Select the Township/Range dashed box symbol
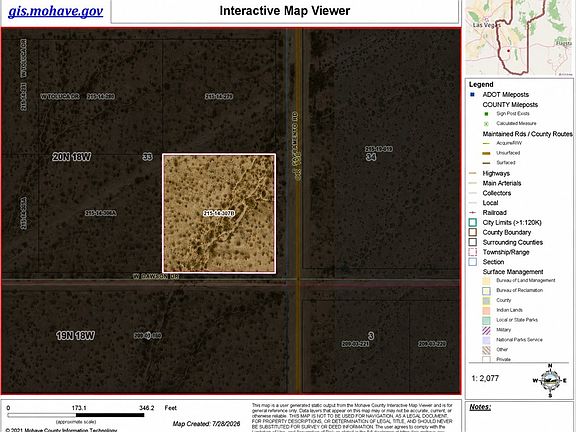Image resolution: width=576 pixels, height=432 pixels. [473, 252]
